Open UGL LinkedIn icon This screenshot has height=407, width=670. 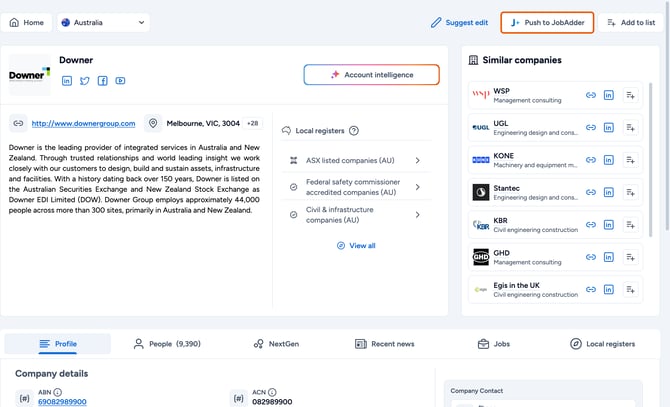[608, 128]
